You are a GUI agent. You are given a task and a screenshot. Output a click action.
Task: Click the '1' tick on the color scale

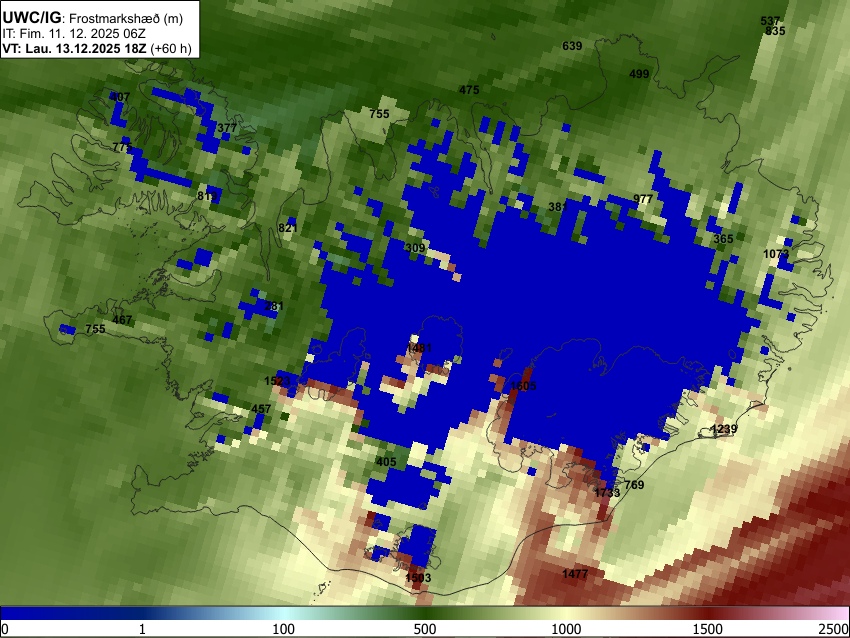[142, 629]
